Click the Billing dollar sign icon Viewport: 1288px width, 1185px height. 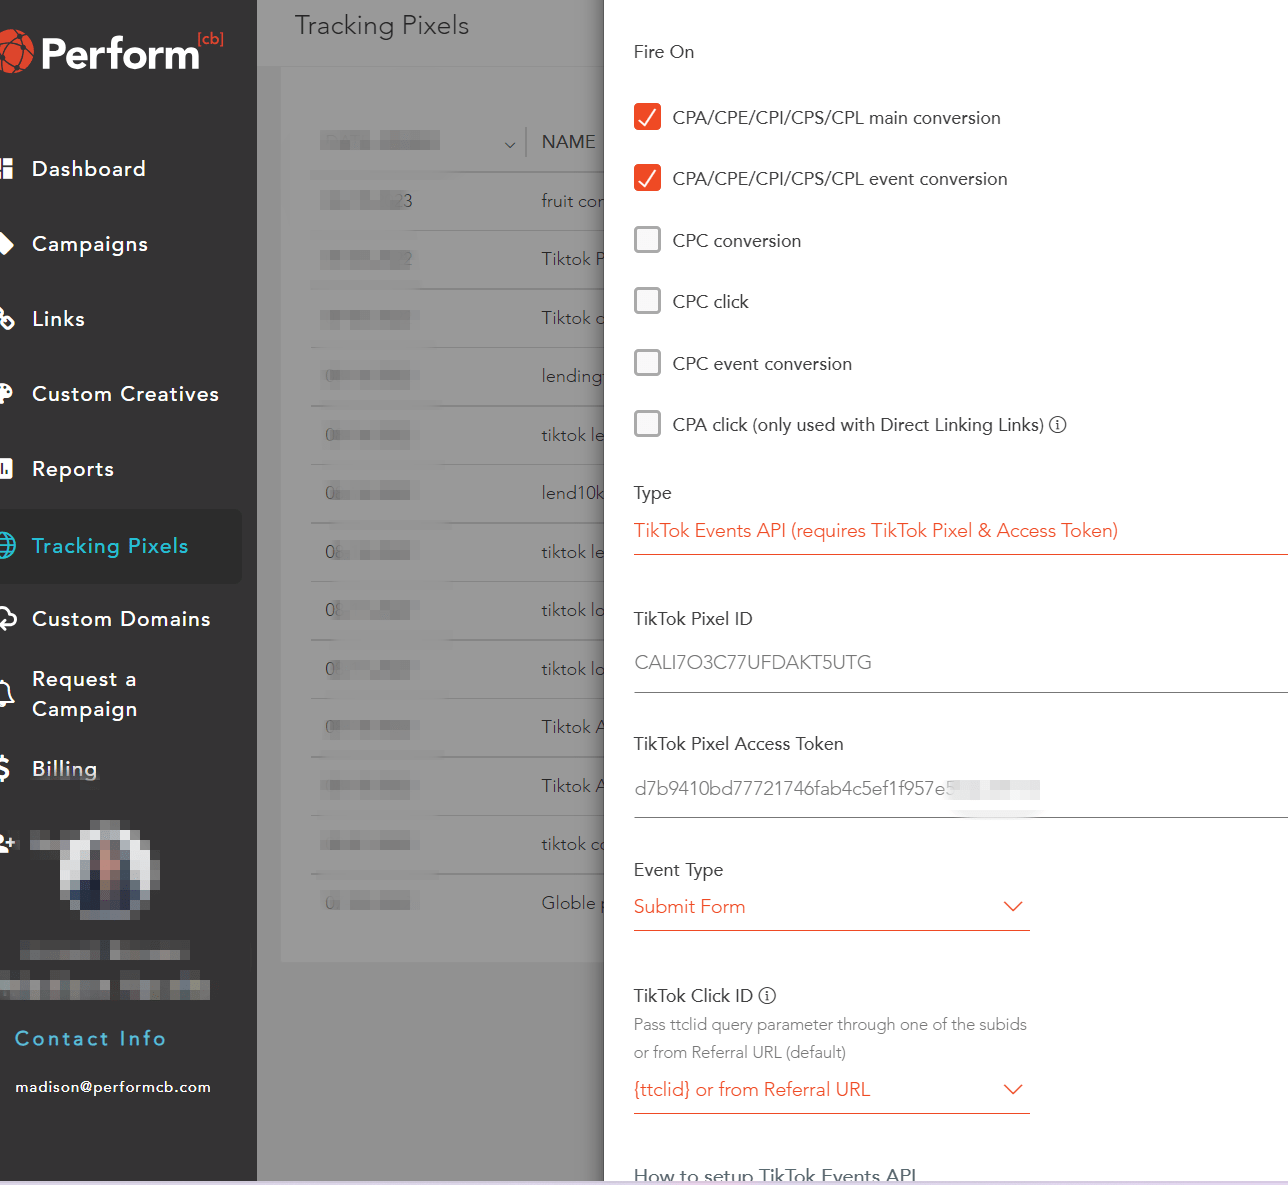coord(6,768)
